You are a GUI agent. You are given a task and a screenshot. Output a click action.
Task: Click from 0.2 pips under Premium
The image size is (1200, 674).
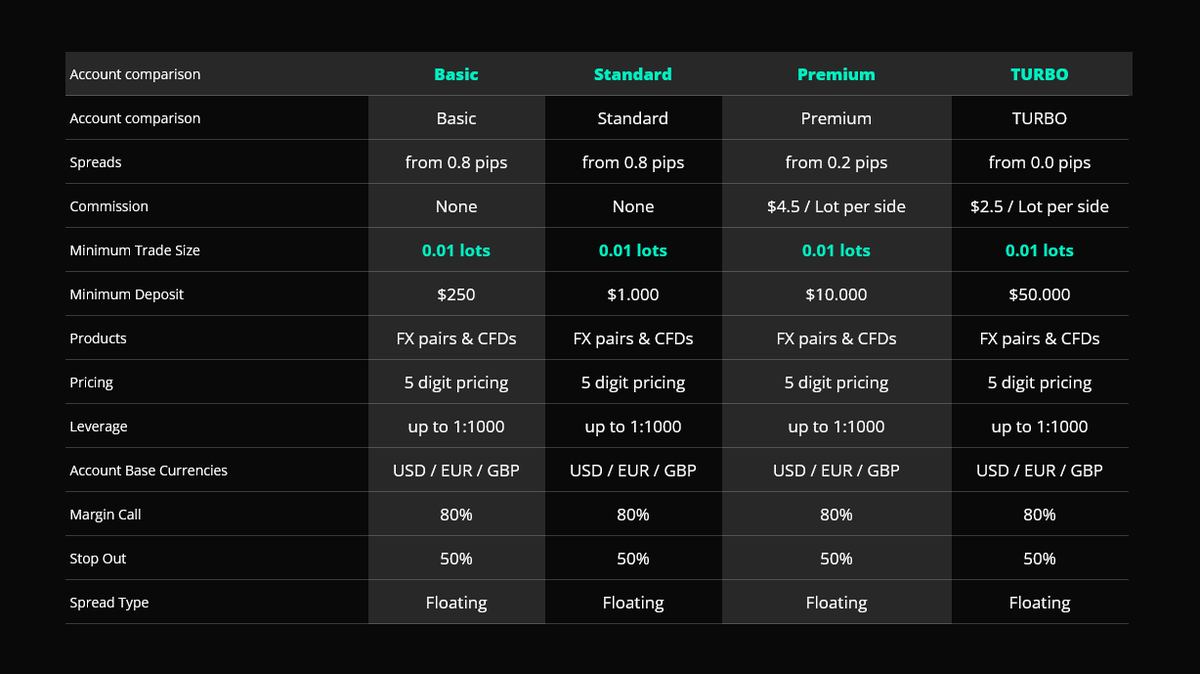[836, 162]
